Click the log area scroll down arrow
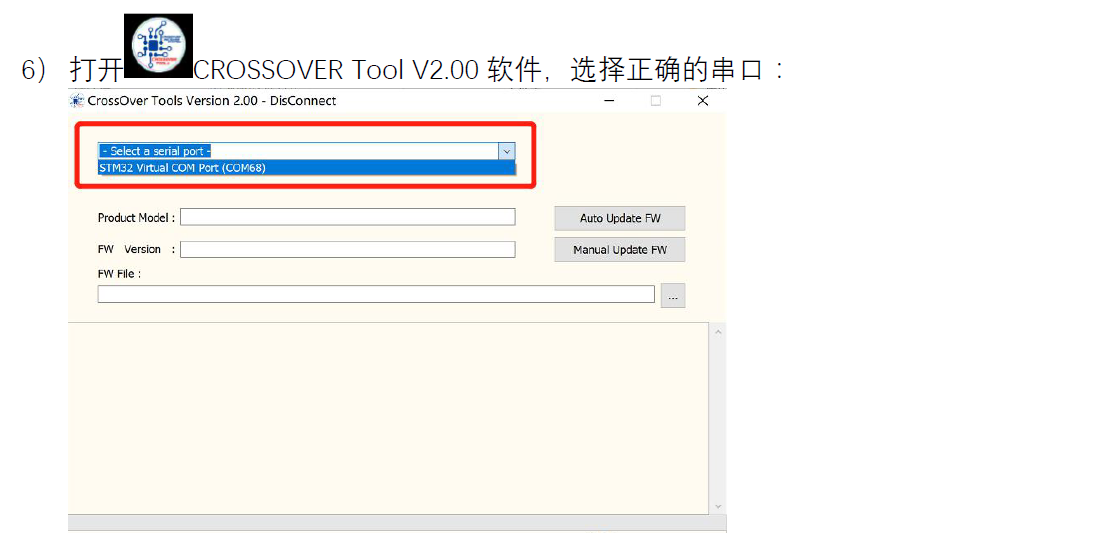1096x533 pixels. [x=718, y=506]
